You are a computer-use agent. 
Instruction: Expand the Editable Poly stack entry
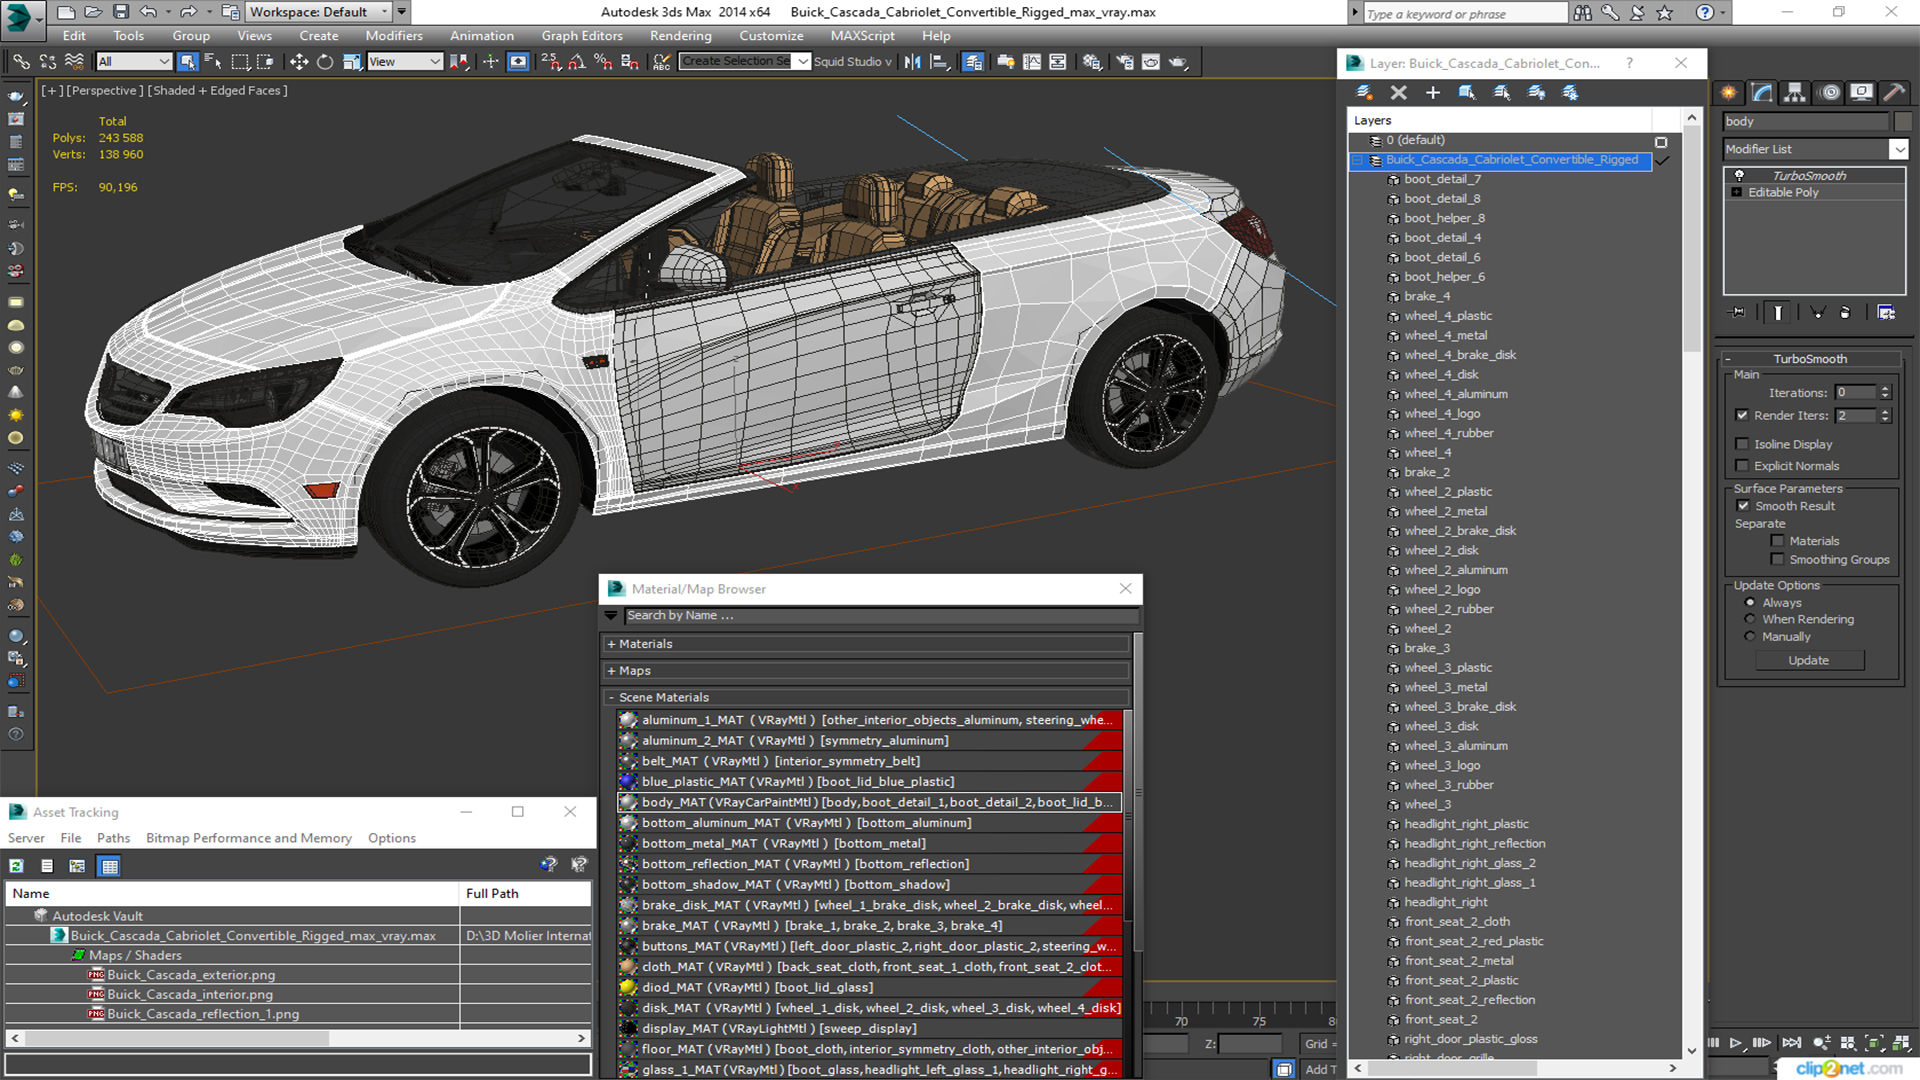tap(1737, 192)
